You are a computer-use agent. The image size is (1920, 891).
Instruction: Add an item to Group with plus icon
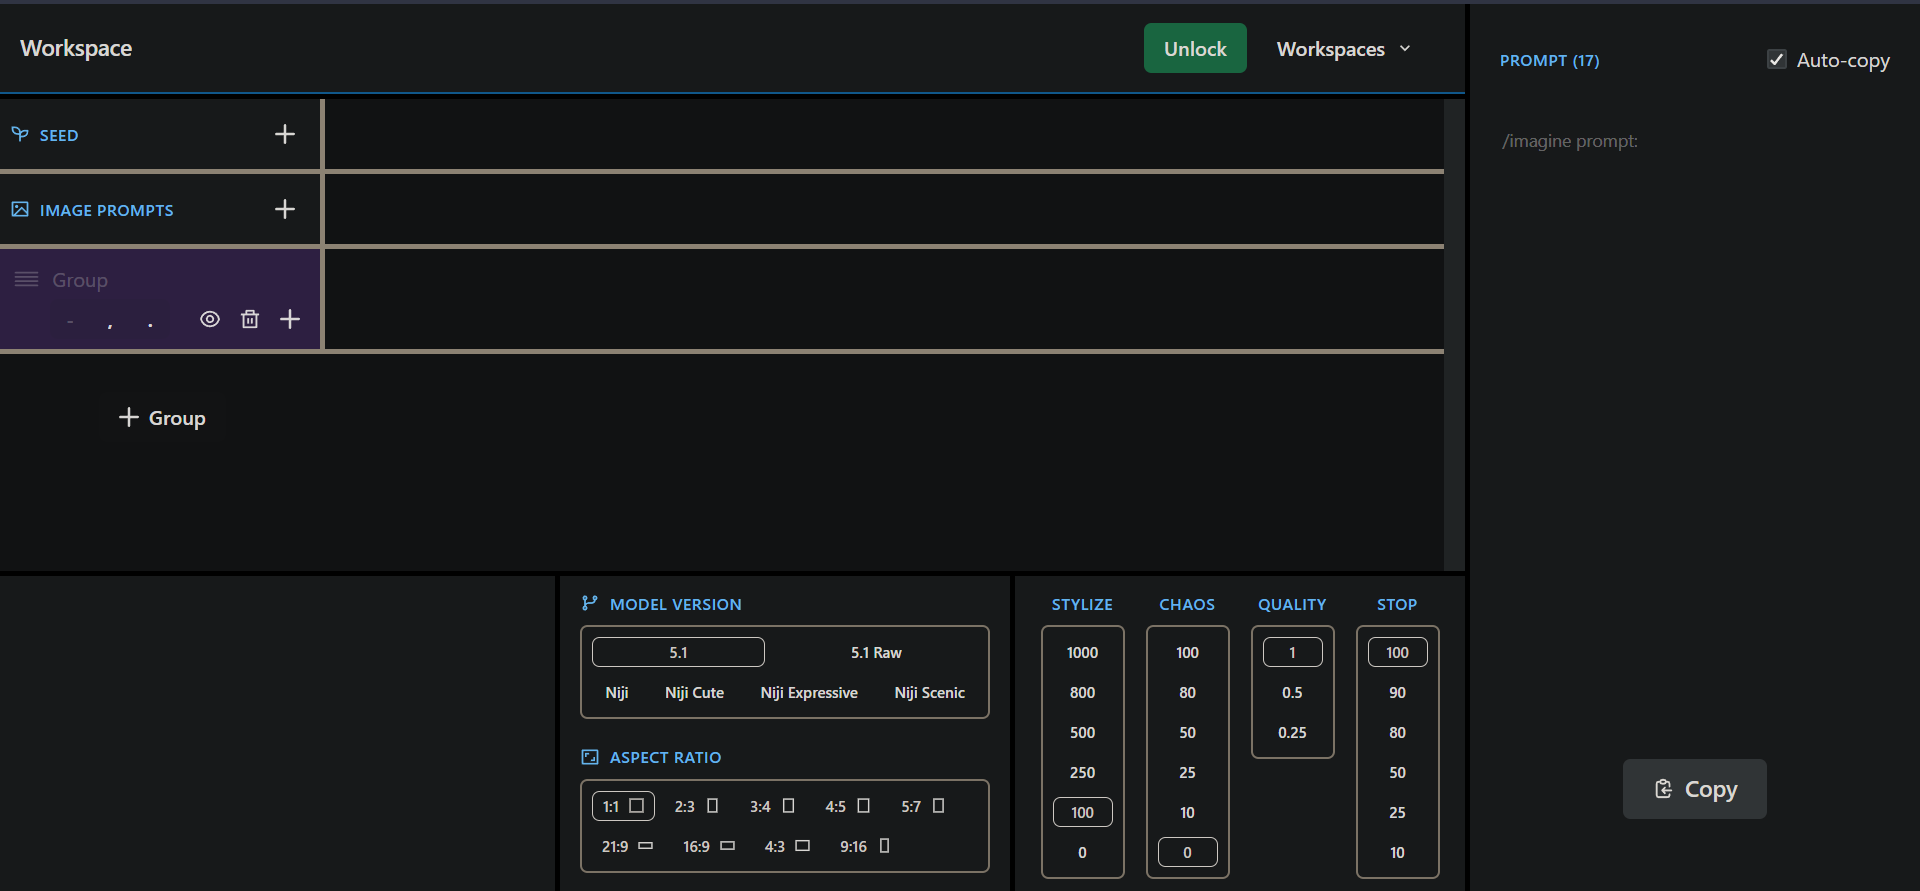(290, 319)
